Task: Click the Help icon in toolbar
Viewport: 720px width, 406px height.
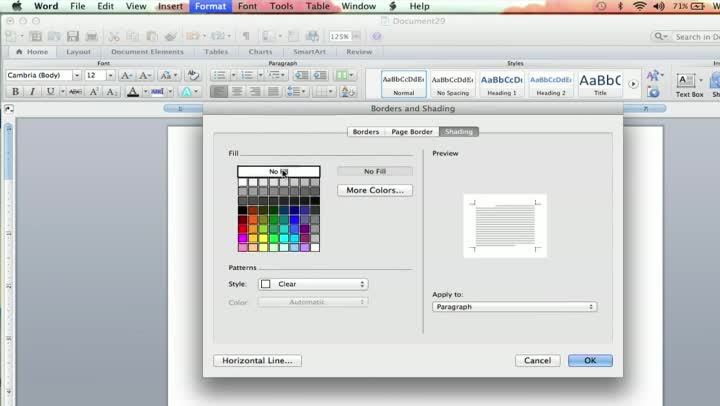Action: [x=377, y=36]
